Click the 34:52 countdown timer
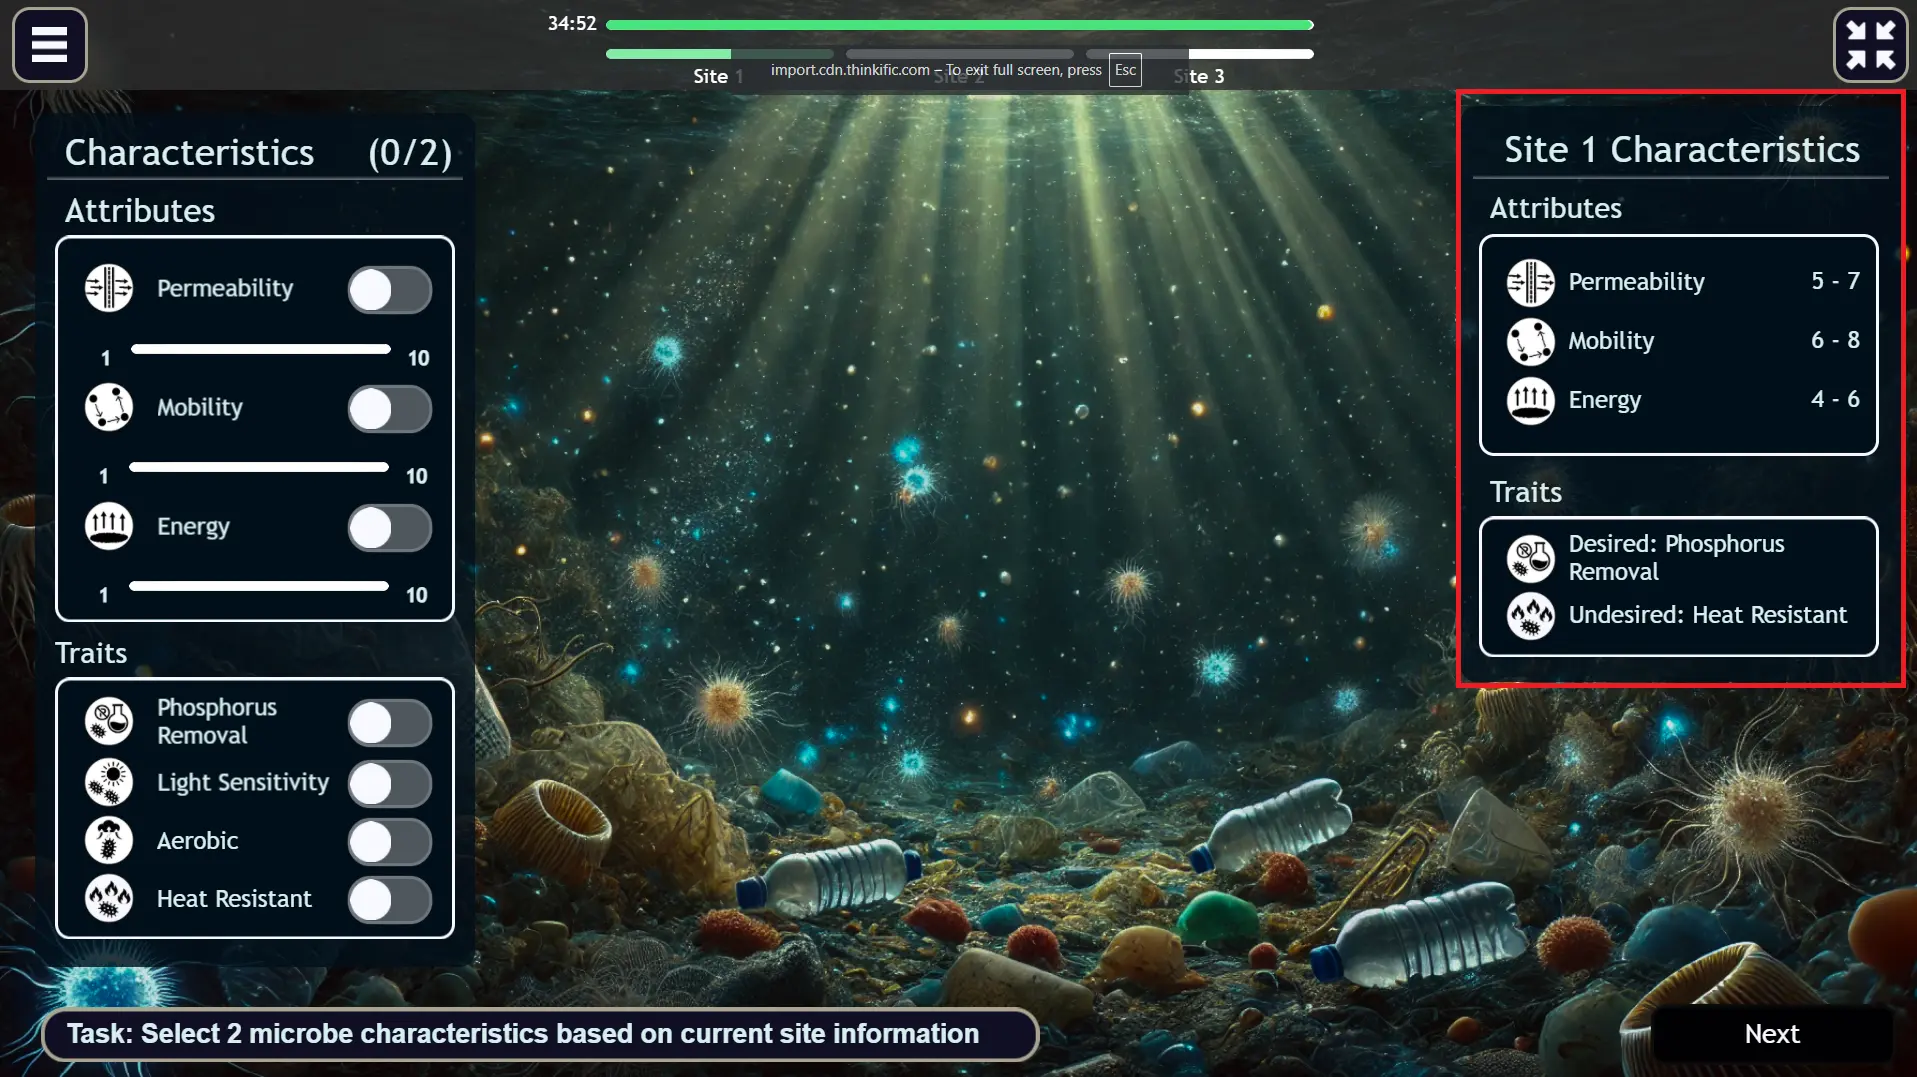 click(572, 23)
